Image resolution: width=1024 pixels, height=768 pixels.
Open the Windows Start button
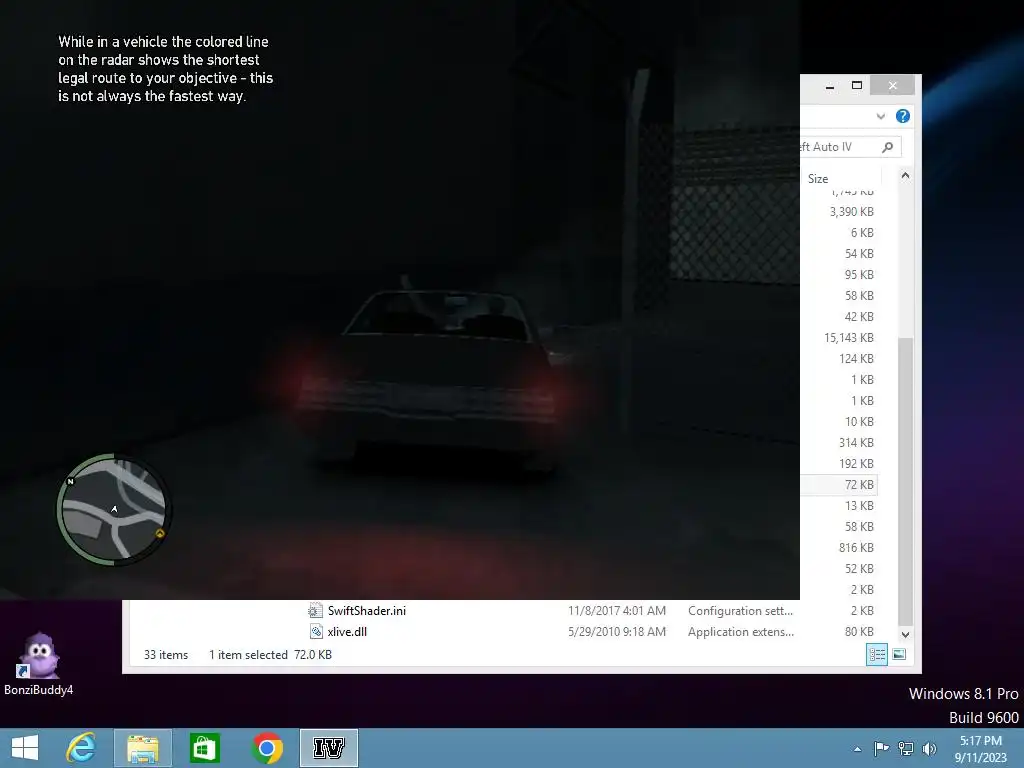25,748
